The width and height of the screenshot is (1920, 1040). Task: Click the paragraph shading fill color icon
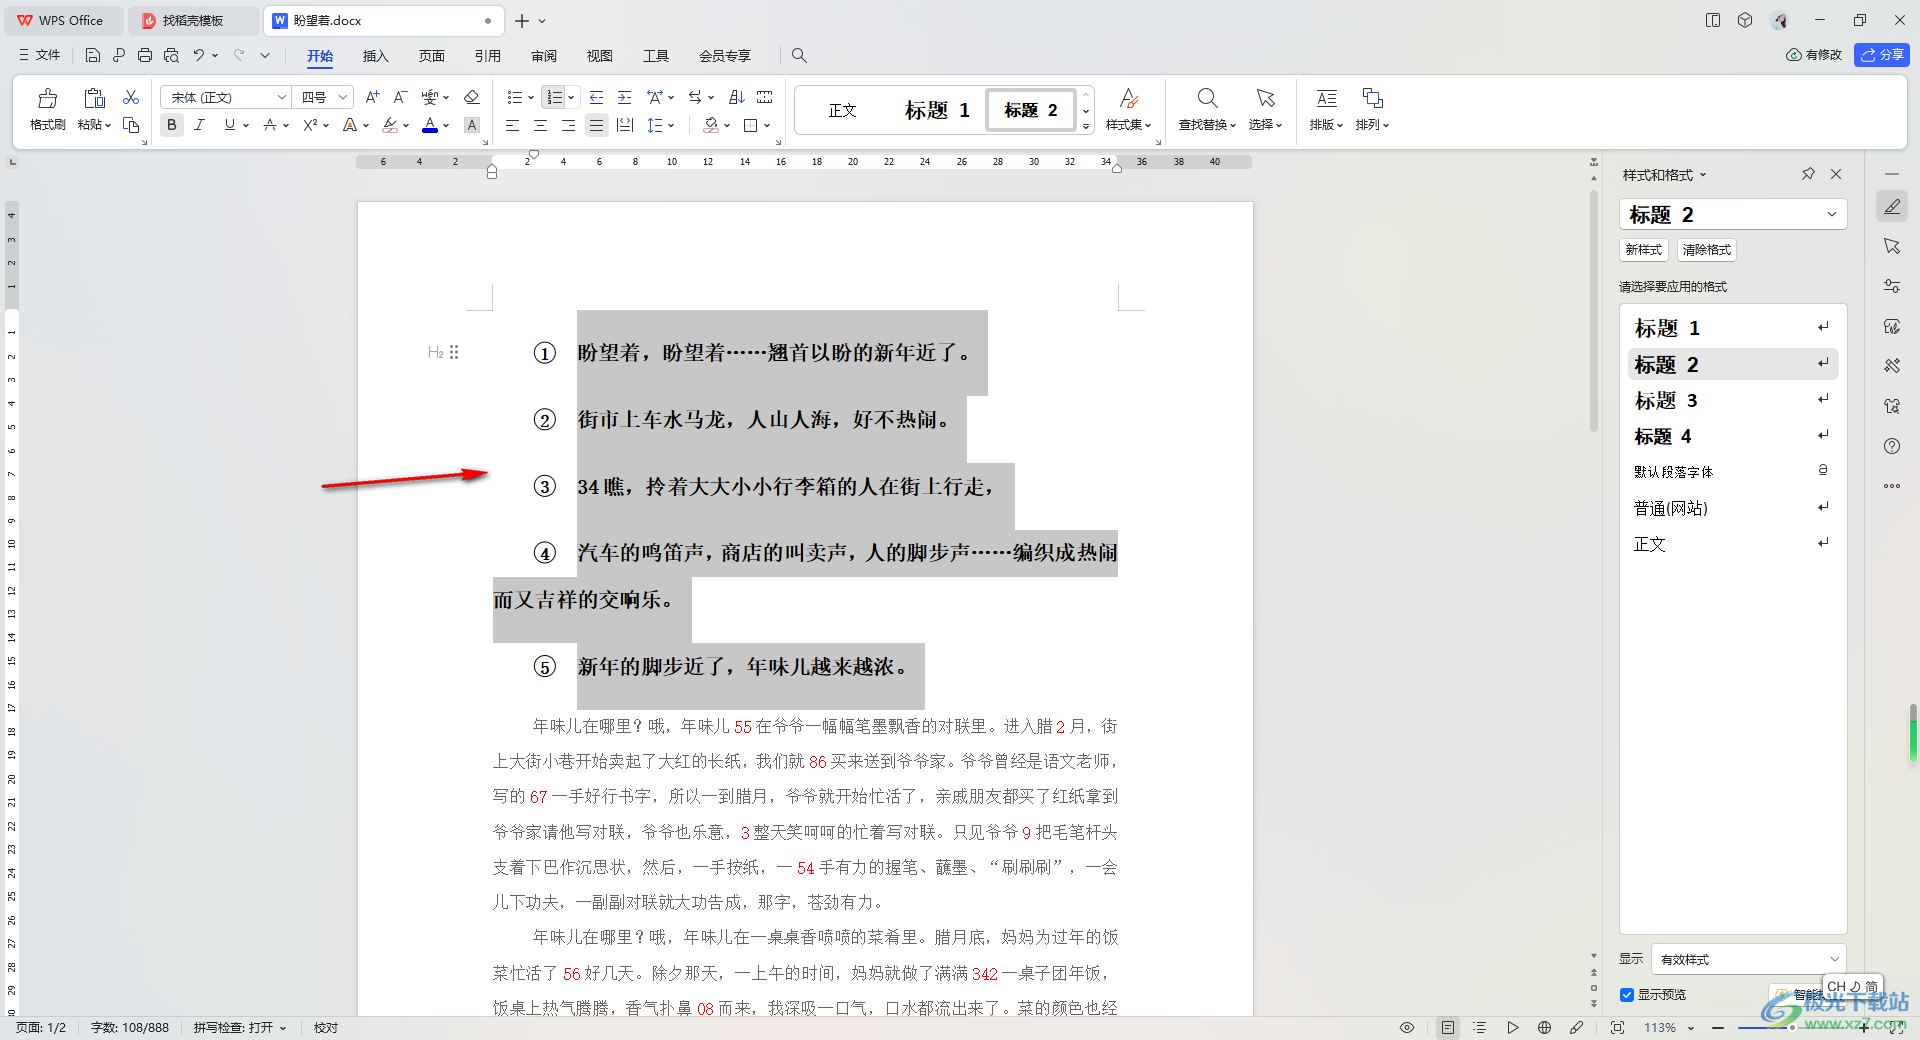tap(711, 125)
